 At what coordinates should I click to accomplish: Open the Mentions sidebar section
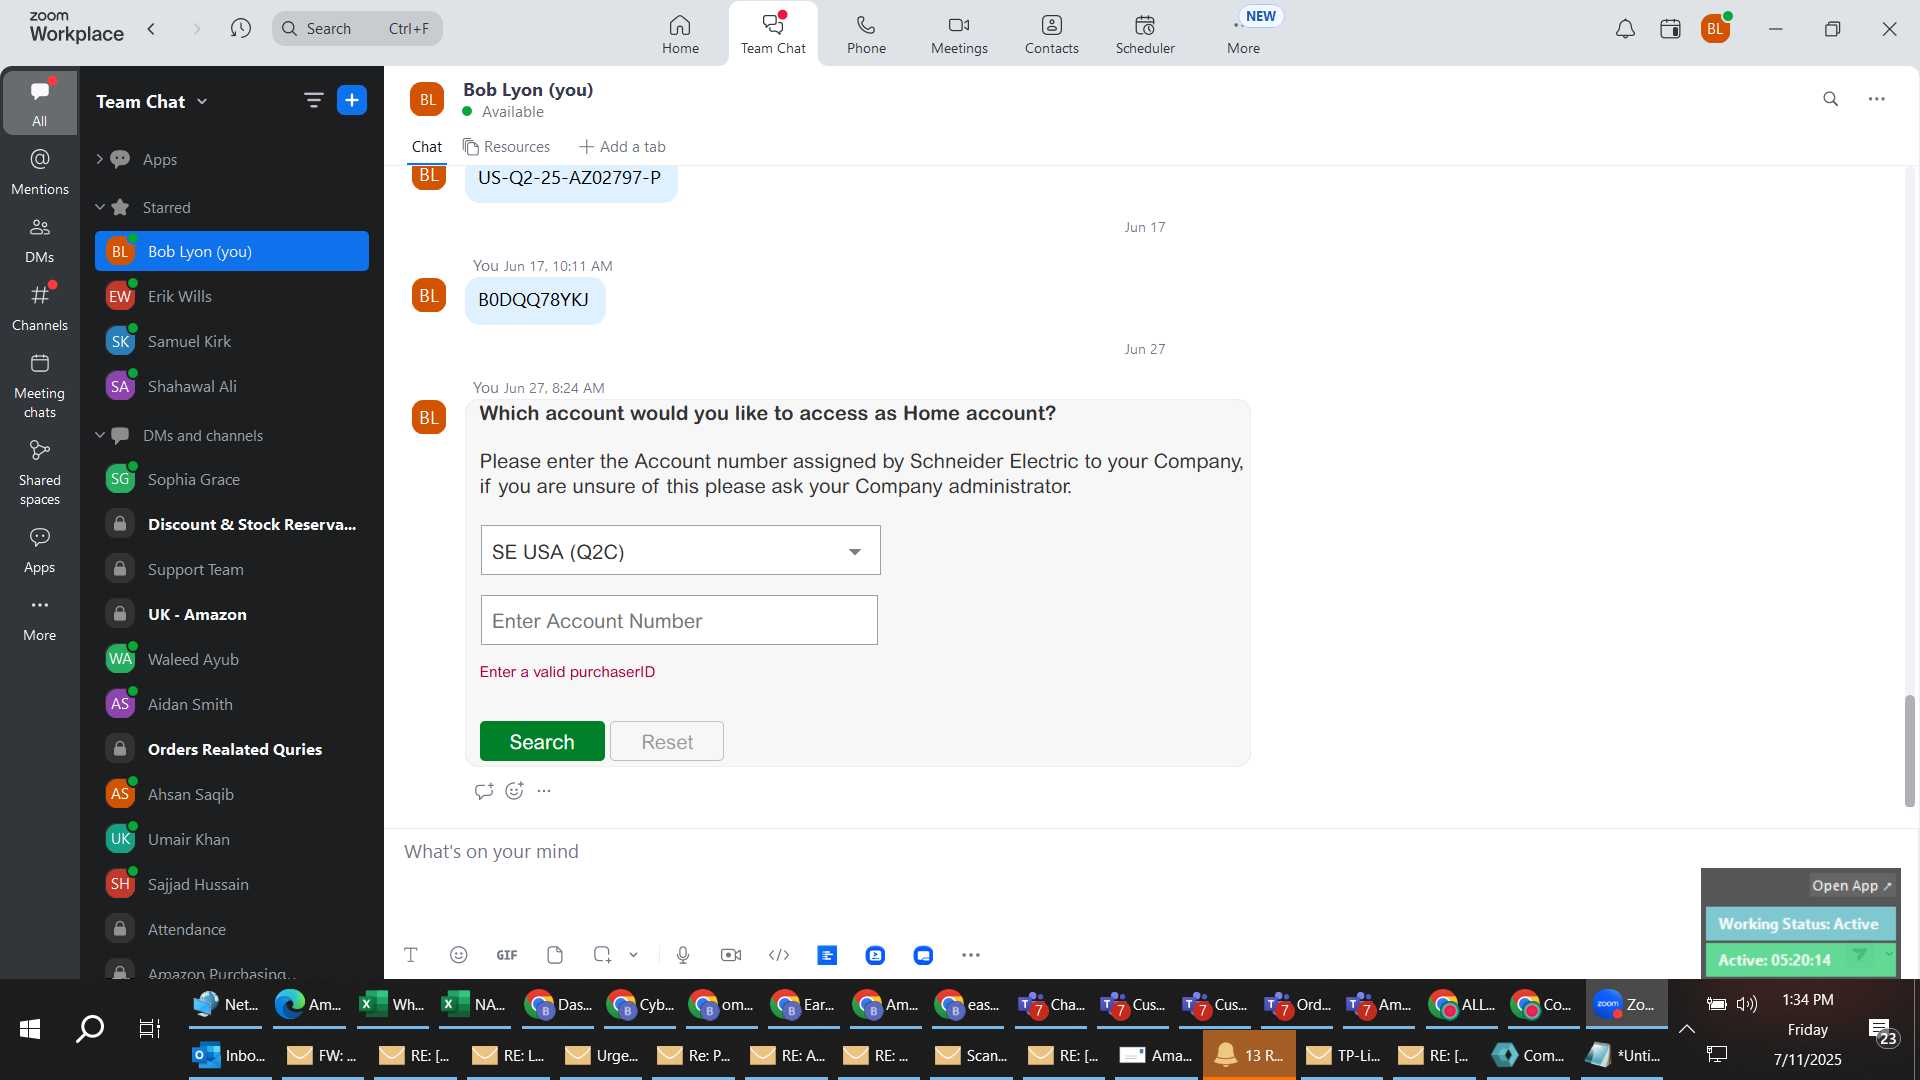pos(40,172)
